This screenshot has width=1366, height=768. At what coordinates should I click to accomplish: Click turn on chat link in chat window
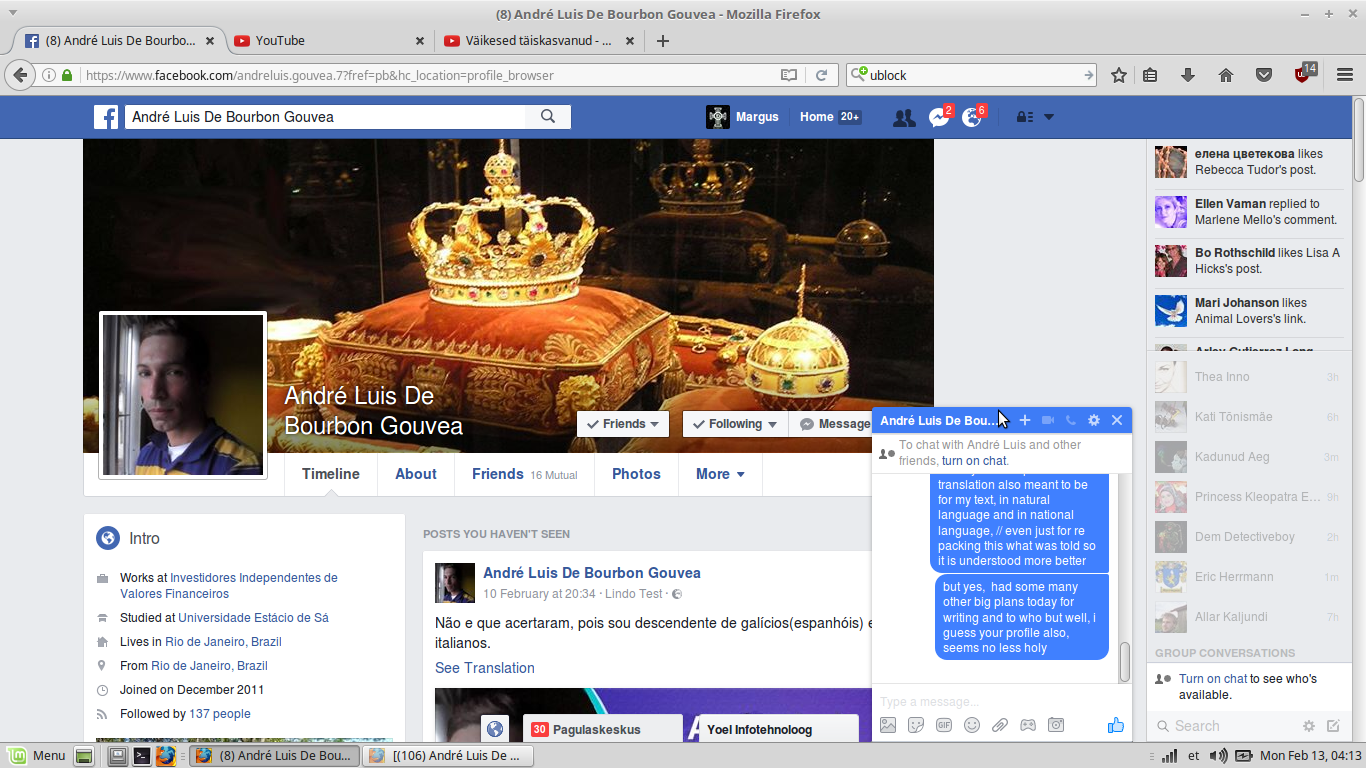coord(974,461)
